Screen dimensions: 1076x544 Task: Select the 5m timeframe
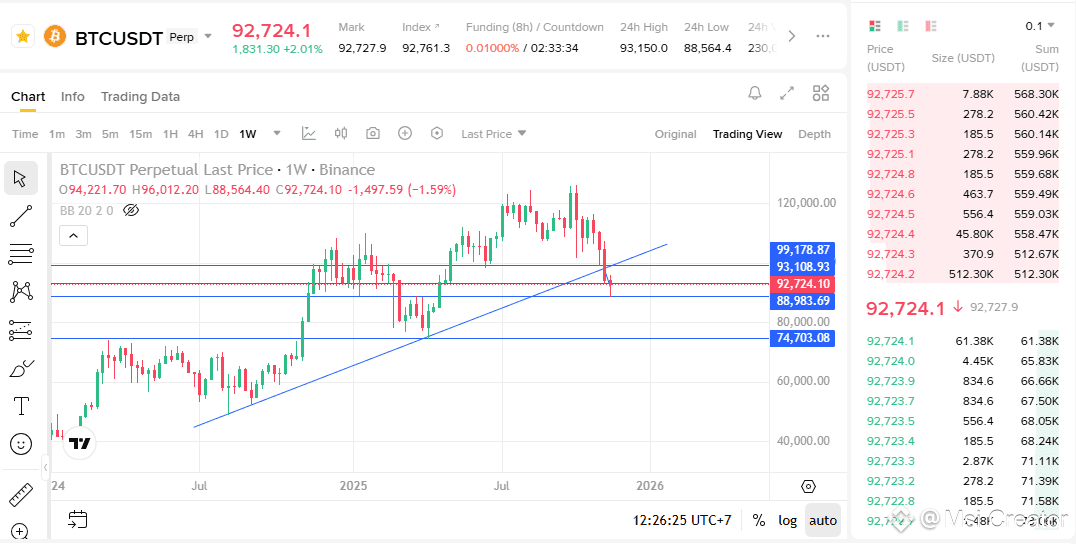[110, 134]
